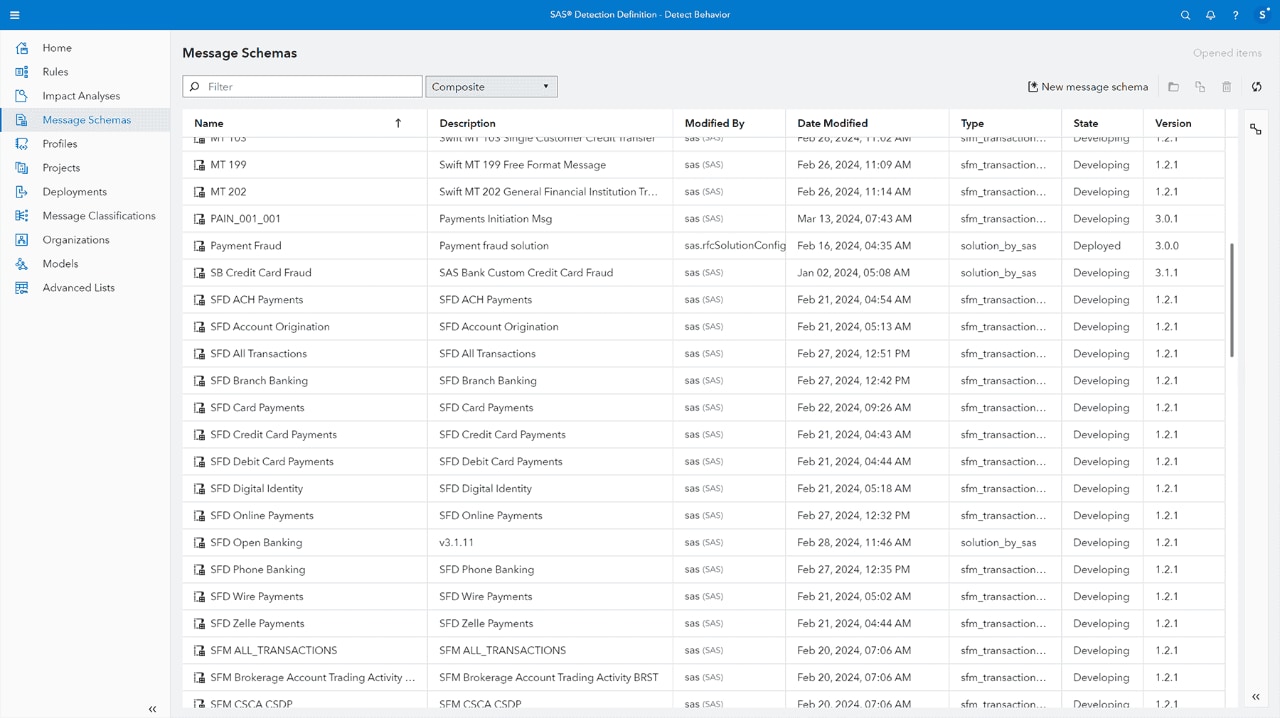Select the SFD Account Origination name cell
Viewport: 1280px width, 718px height.
(x=269, y=327)
